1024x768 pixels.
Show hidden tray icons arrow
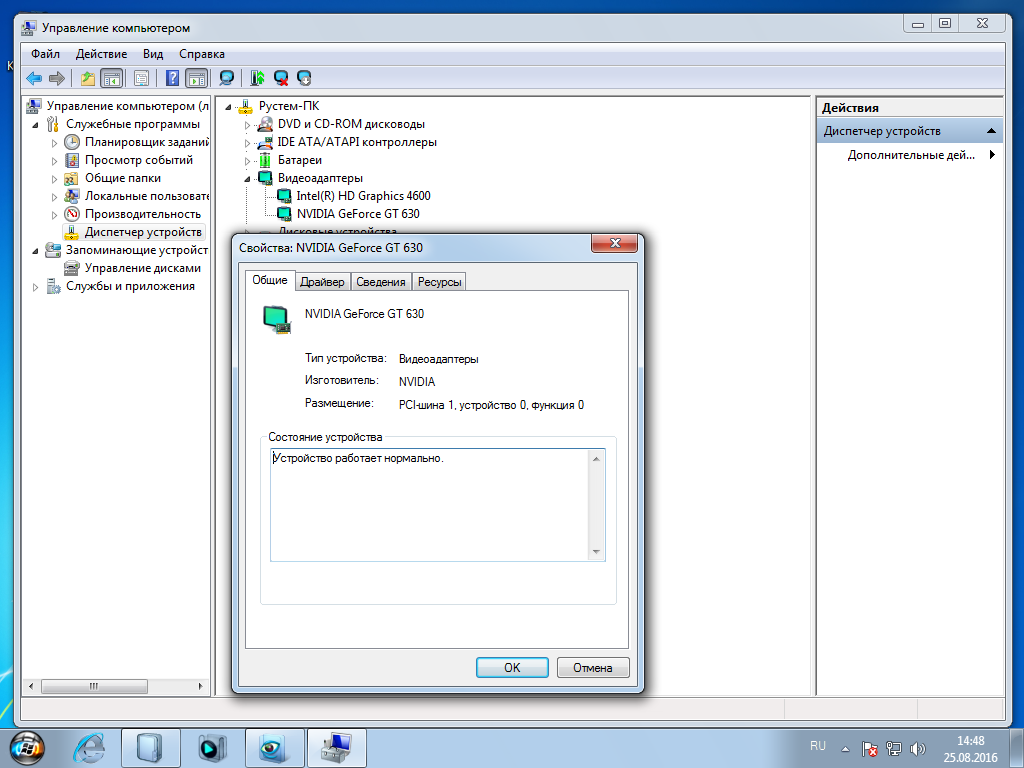pyautogui.click(x=845, y=750)
